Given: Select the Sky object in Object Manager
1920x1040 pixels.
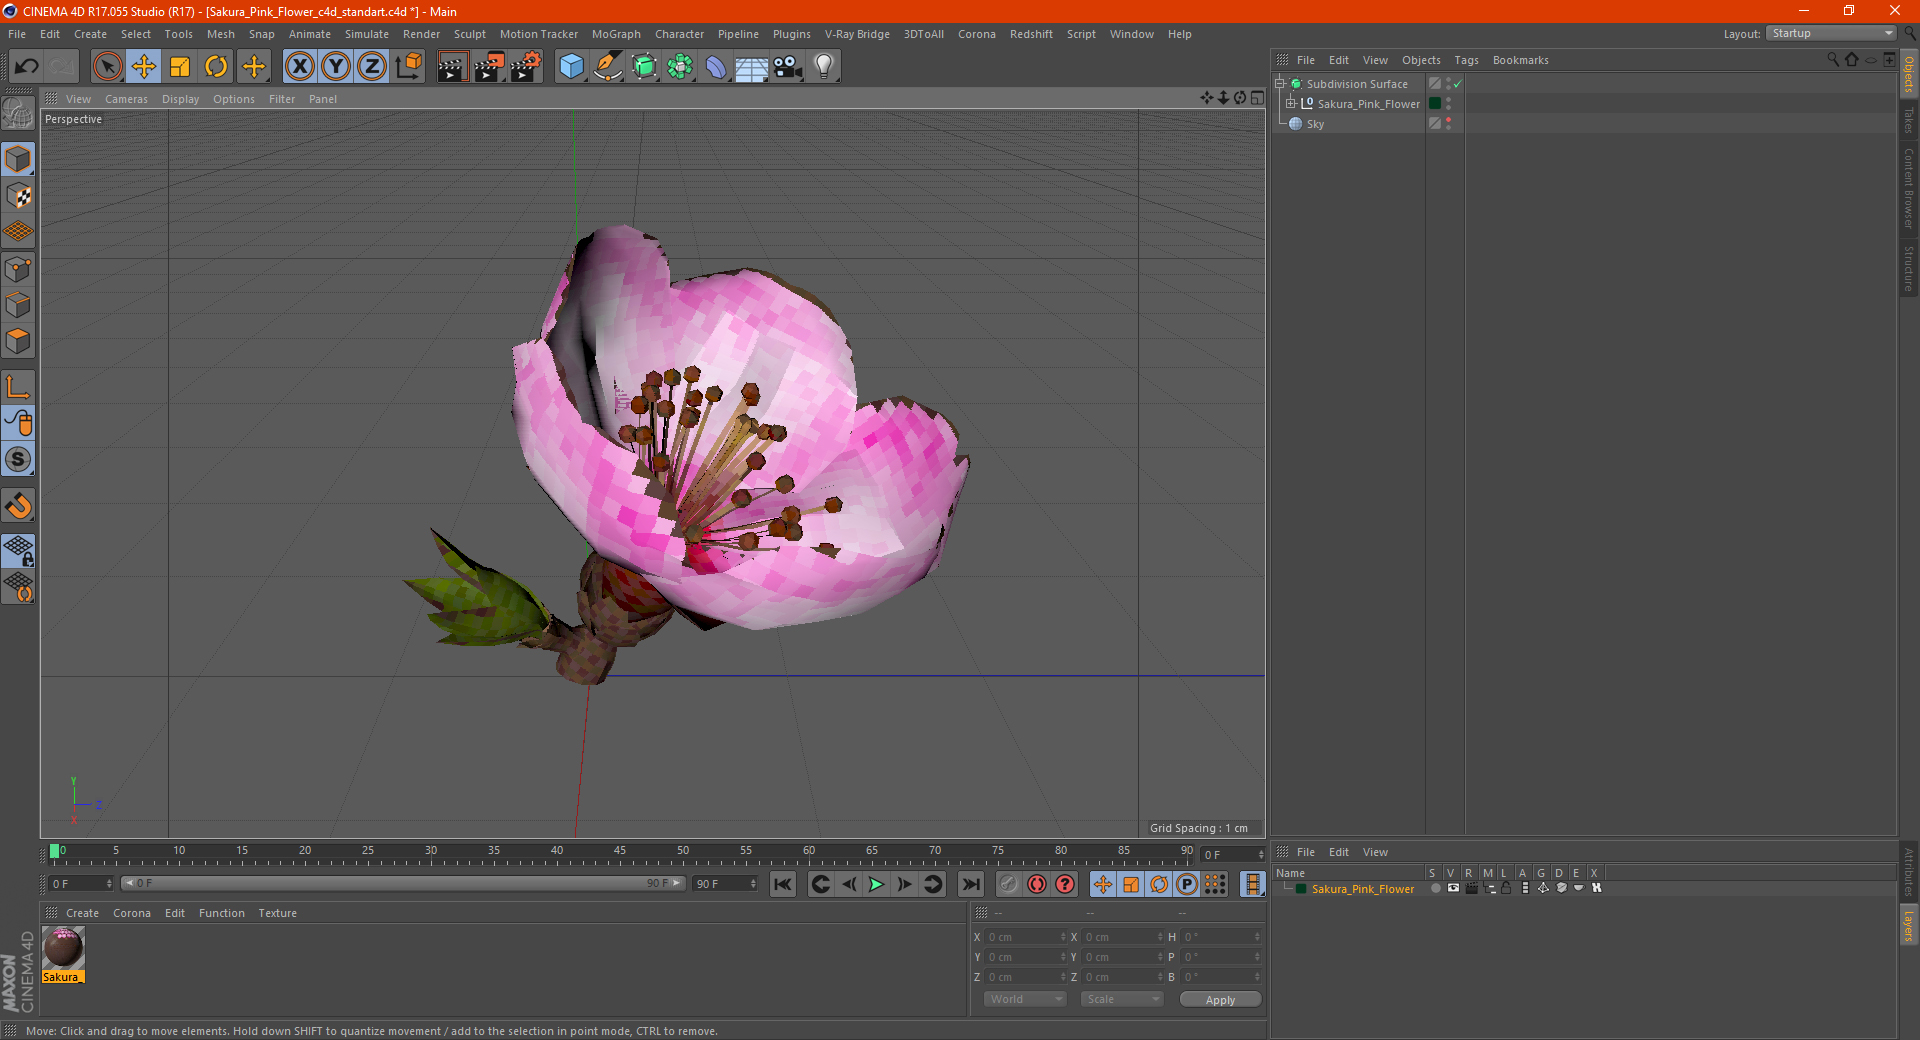Looking at the screenshot, I should click(1315, 124).
